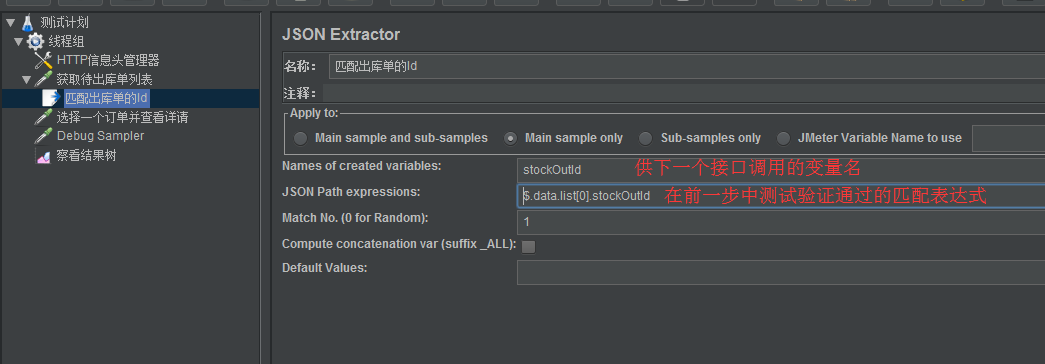
Task: Select Main sample and sub-samples option
Action: pyautogui.click(x=301, y=139)
